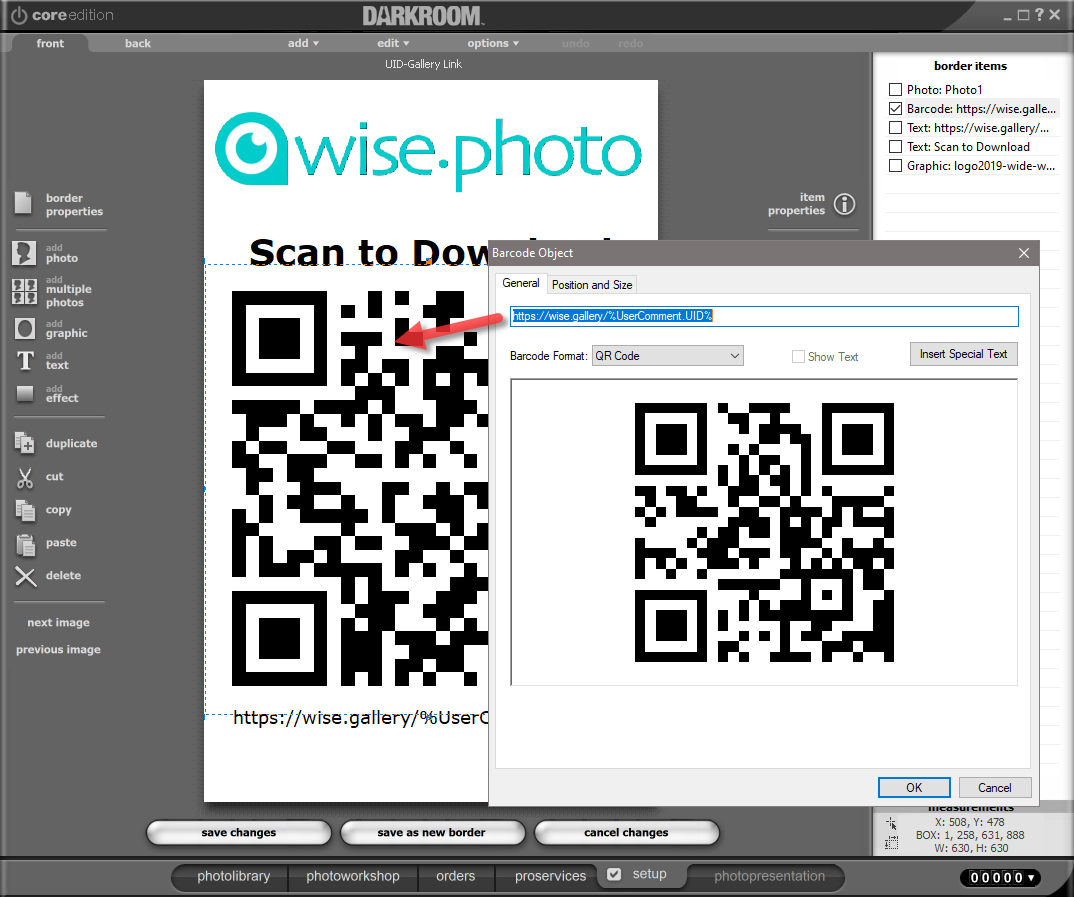Go to photolibrary section
Viewport: 1074px width, 897px height.
point(234,876)
